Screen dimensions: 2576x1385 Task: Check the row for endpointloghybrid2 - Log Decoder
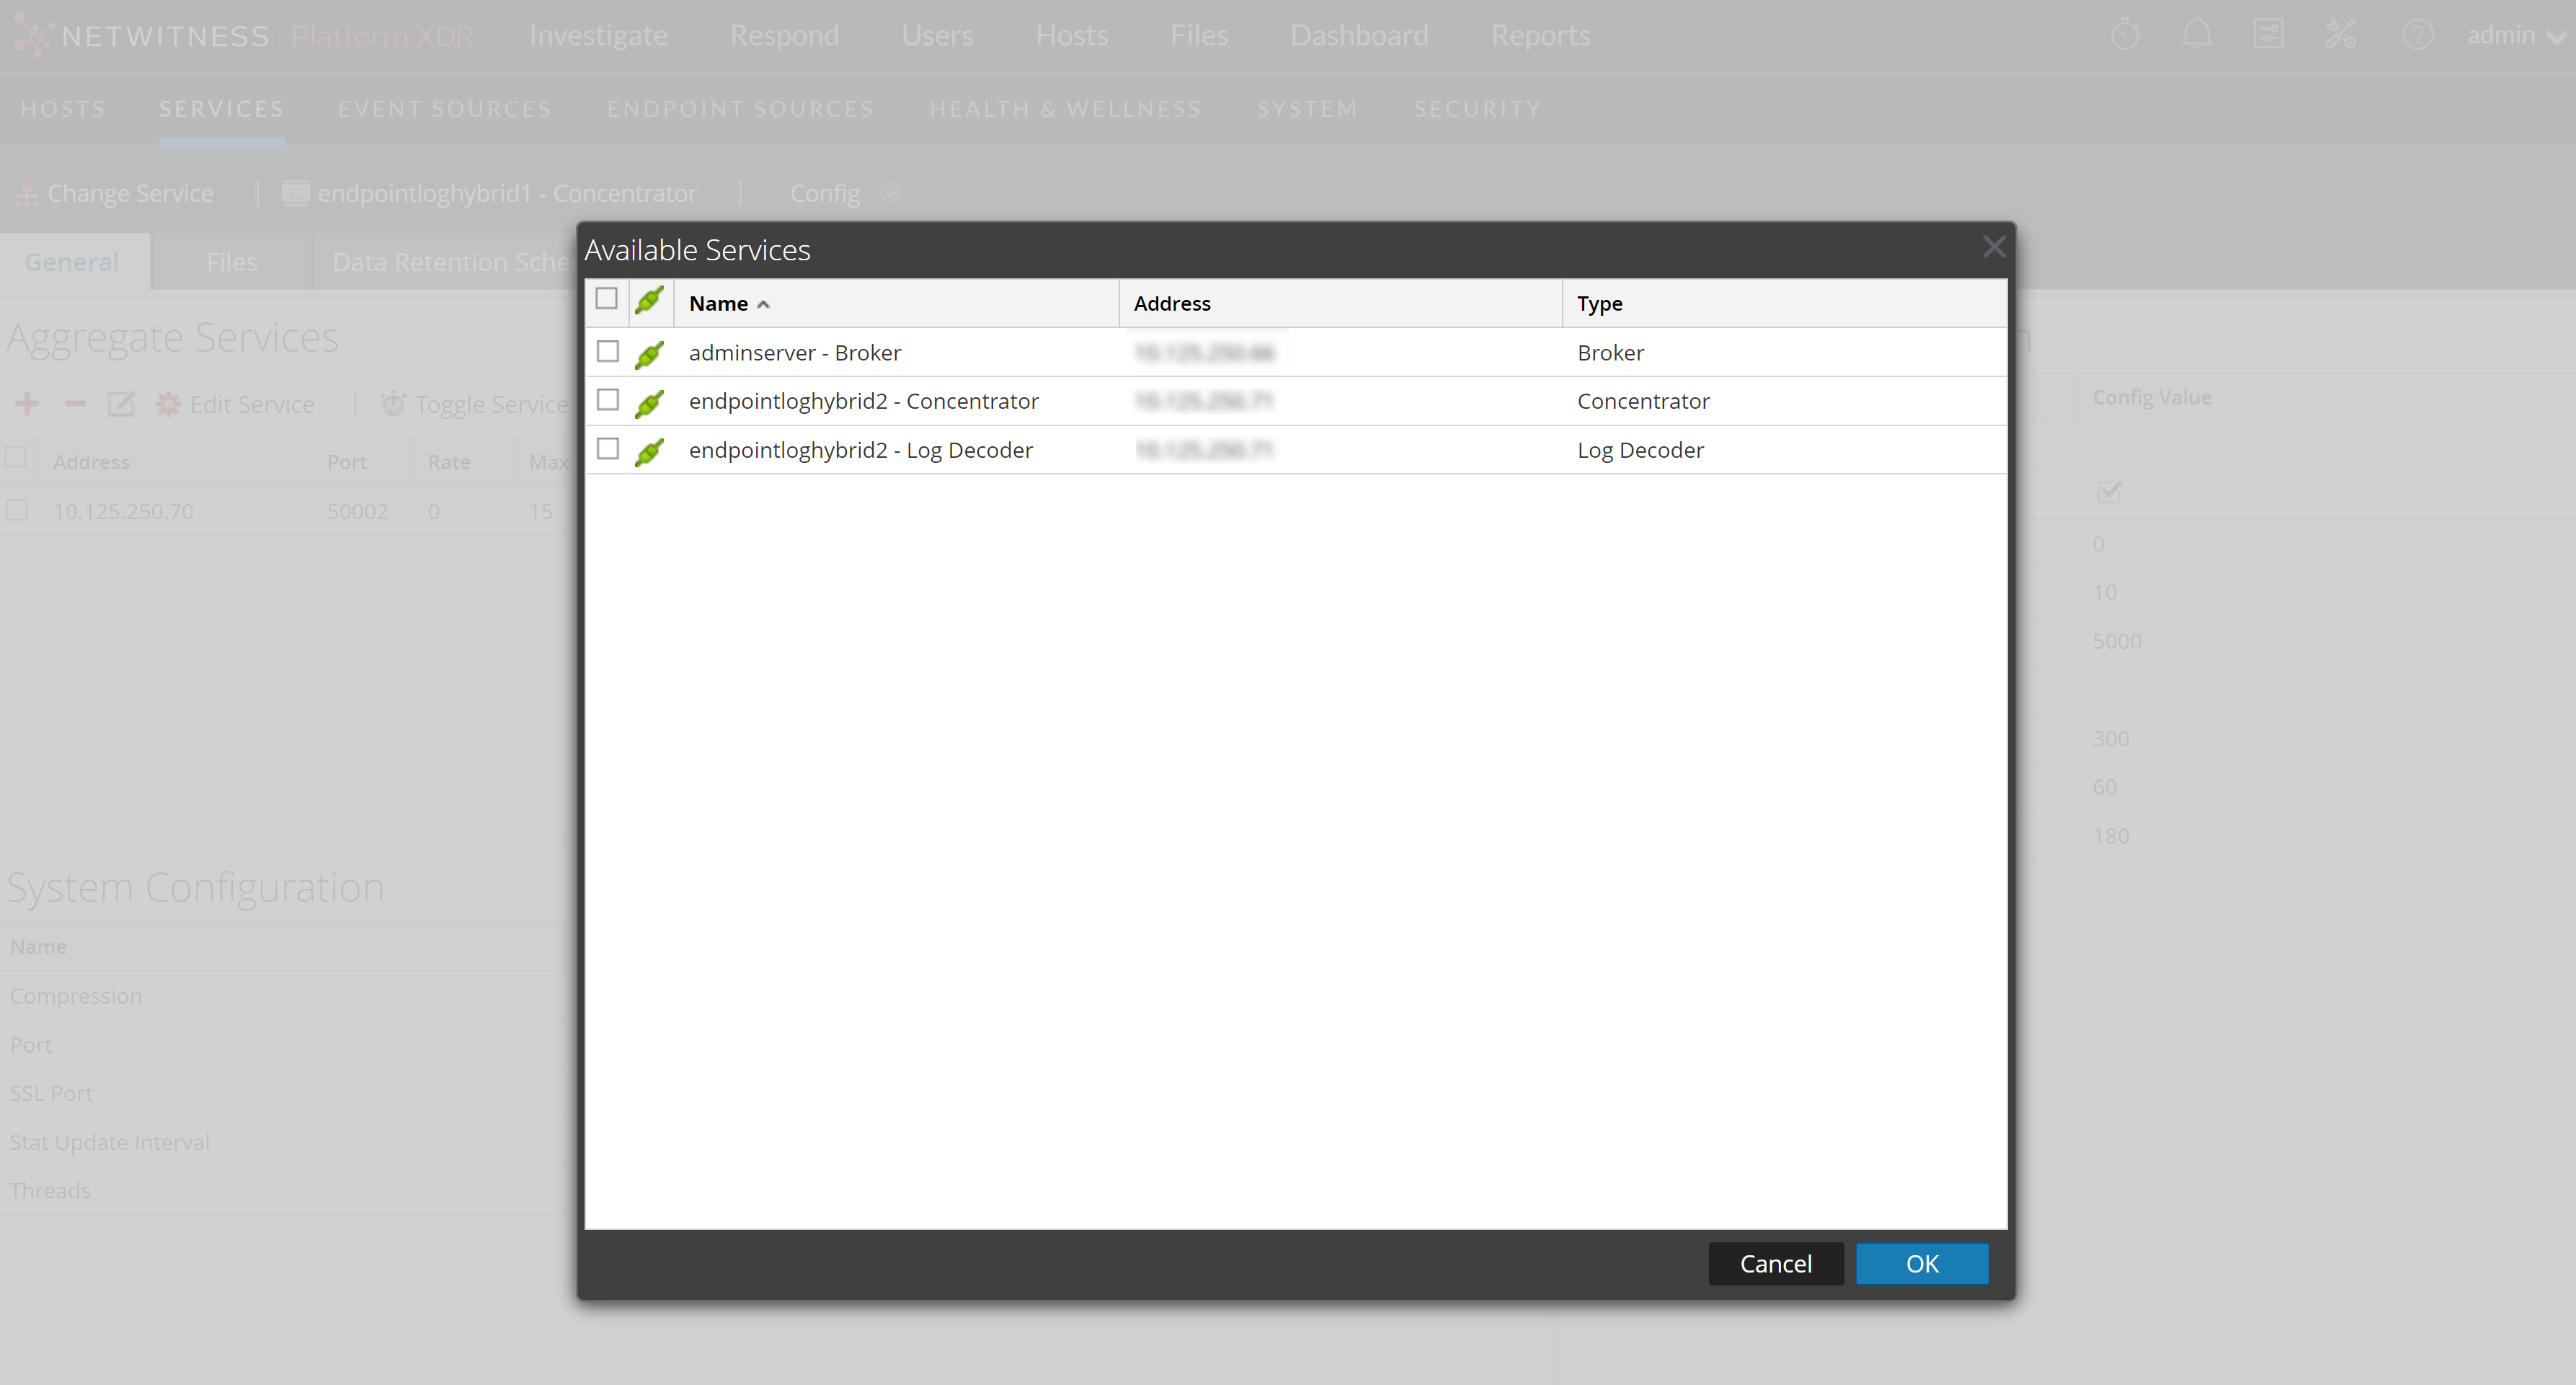click(x=607, y=449)
